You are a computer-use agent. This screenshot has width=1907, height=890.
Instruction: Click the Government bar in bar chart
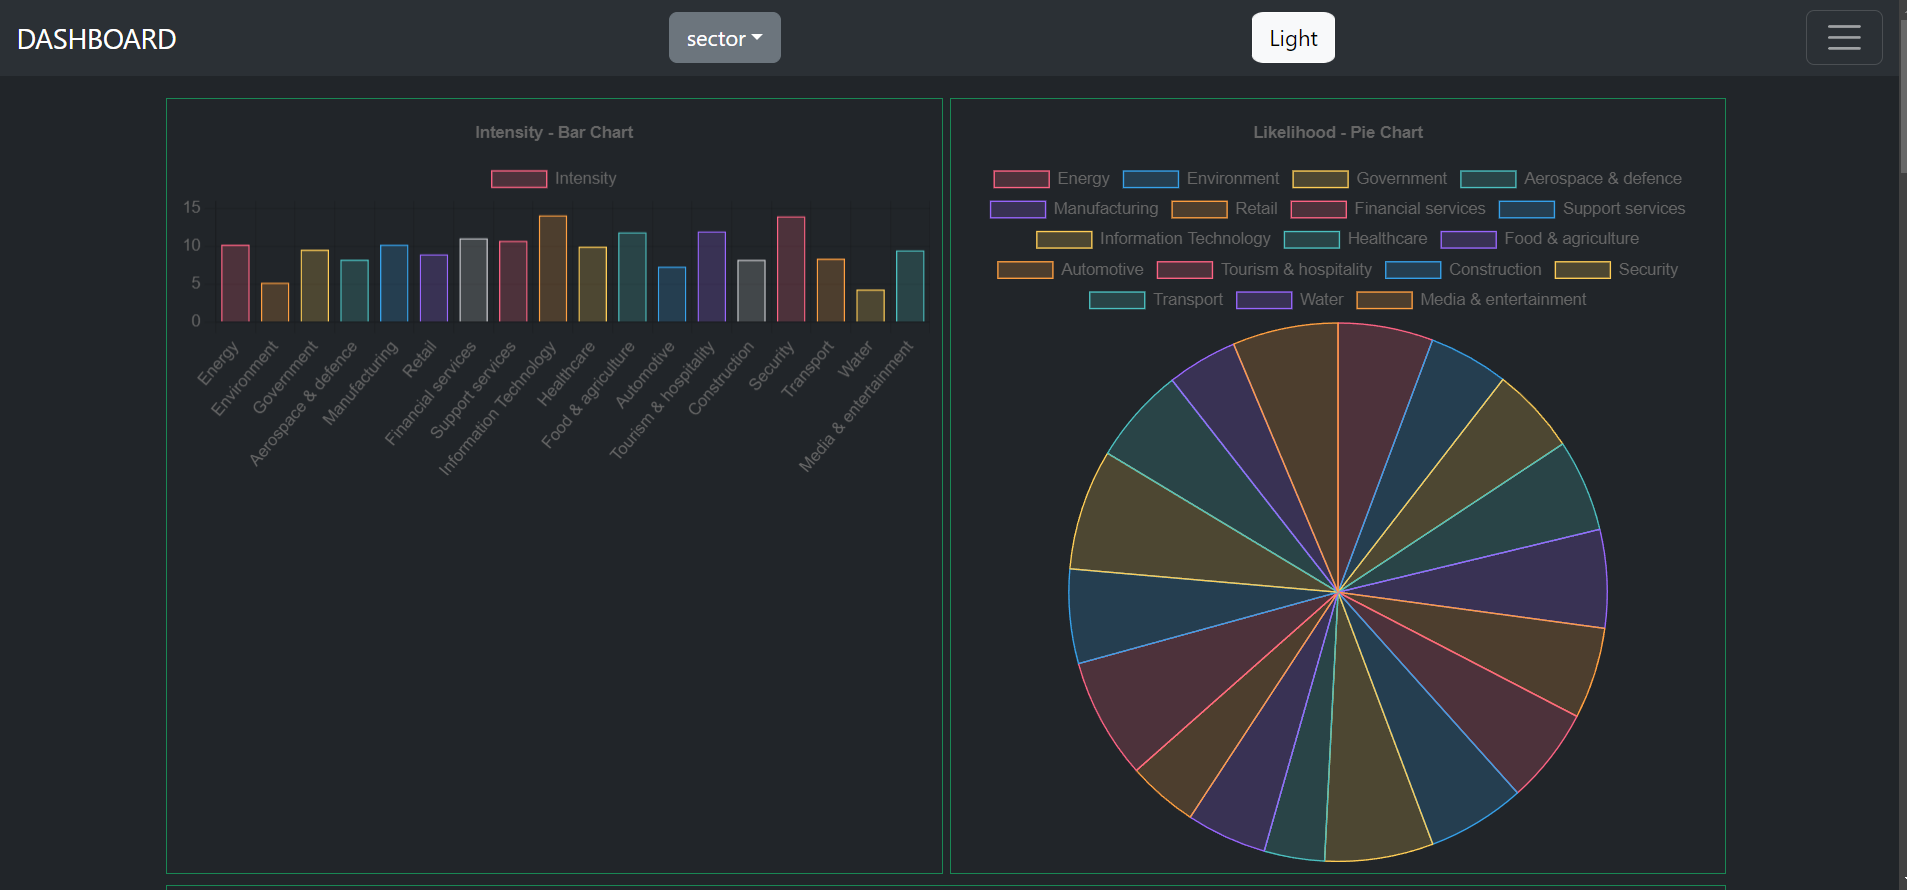(x=315, y=286)
